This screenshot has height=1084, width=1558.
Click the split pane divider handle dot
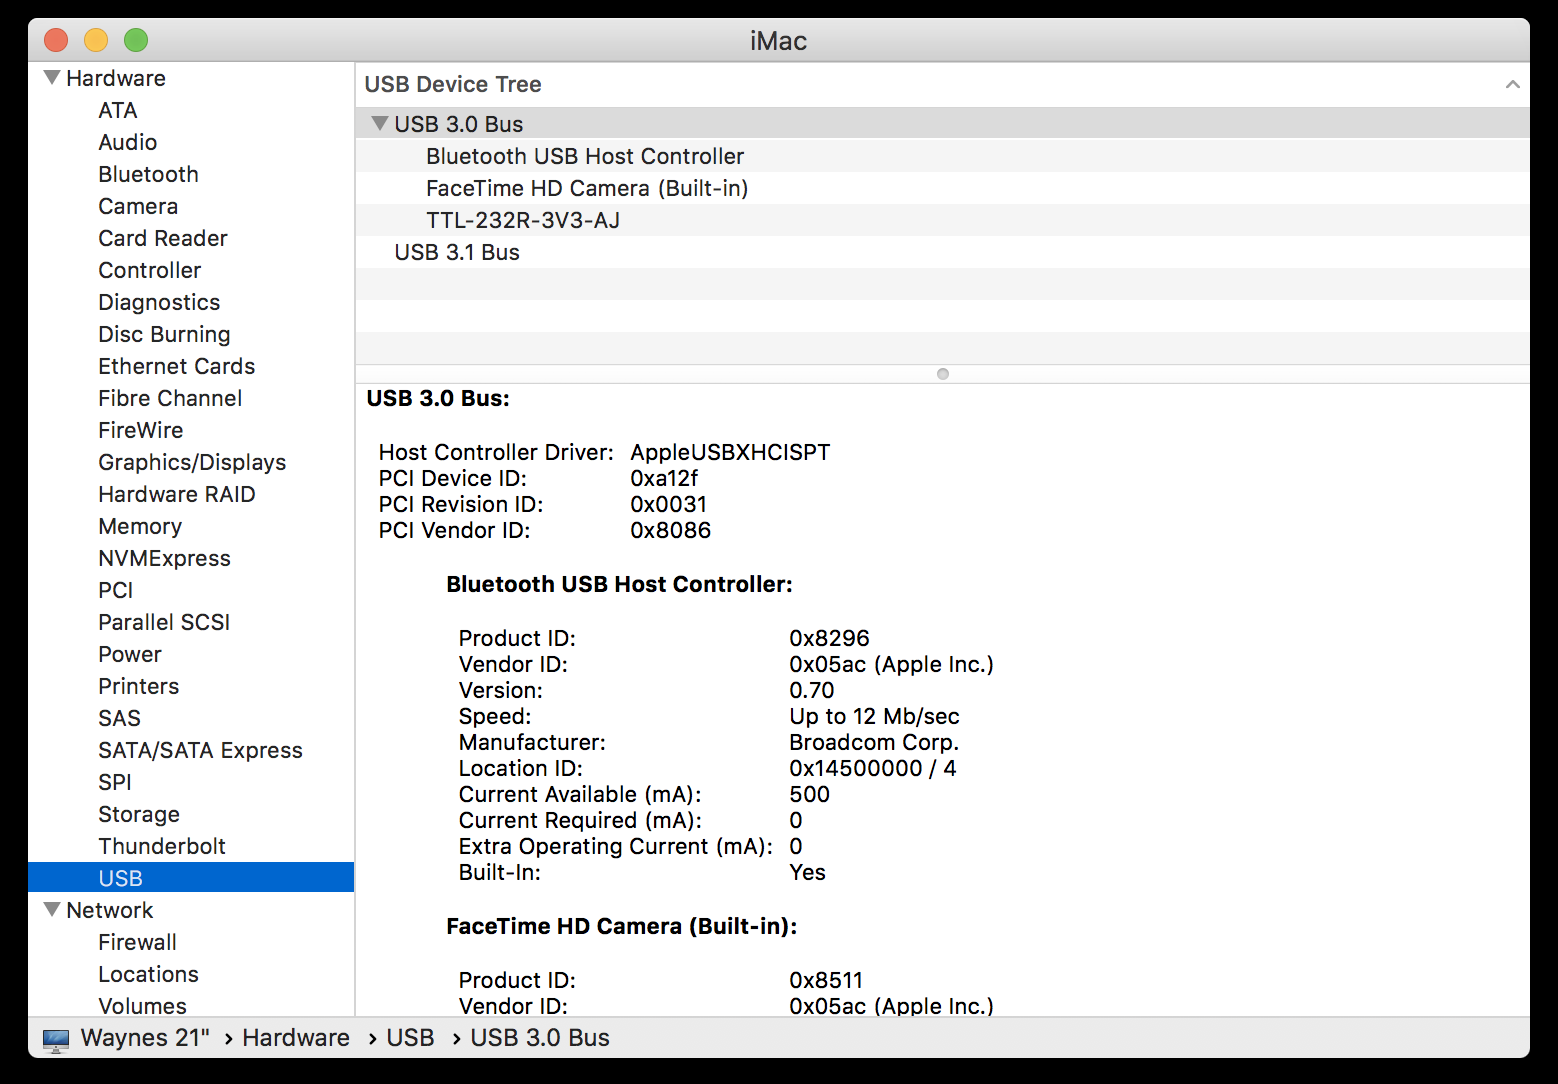point(942,374)
